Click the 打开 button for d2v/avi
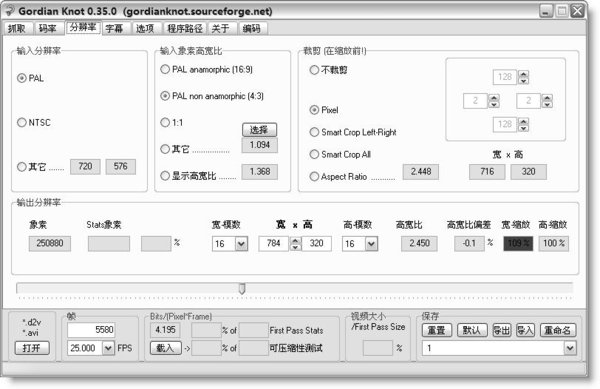 pos(32,348)
